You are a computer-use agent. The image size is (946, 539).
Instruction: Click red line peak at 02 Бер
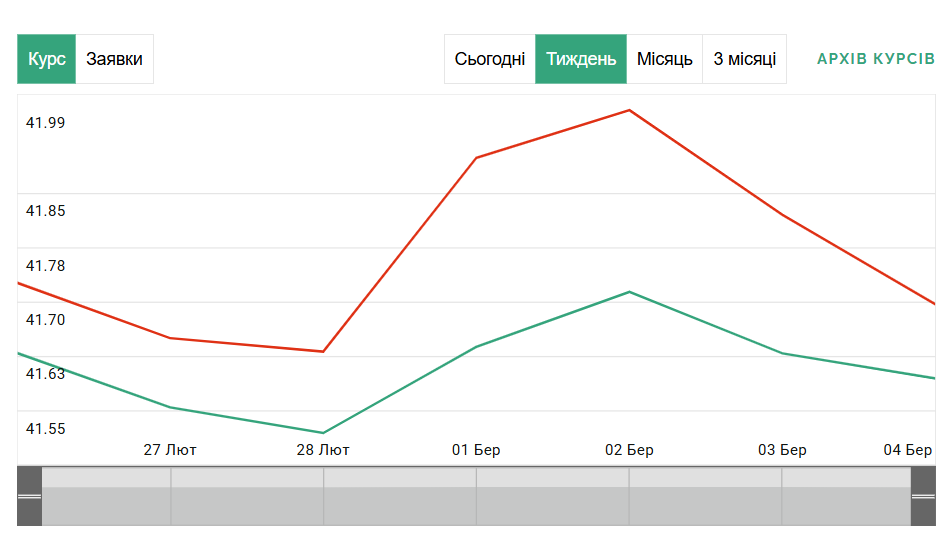coord(629,110)
